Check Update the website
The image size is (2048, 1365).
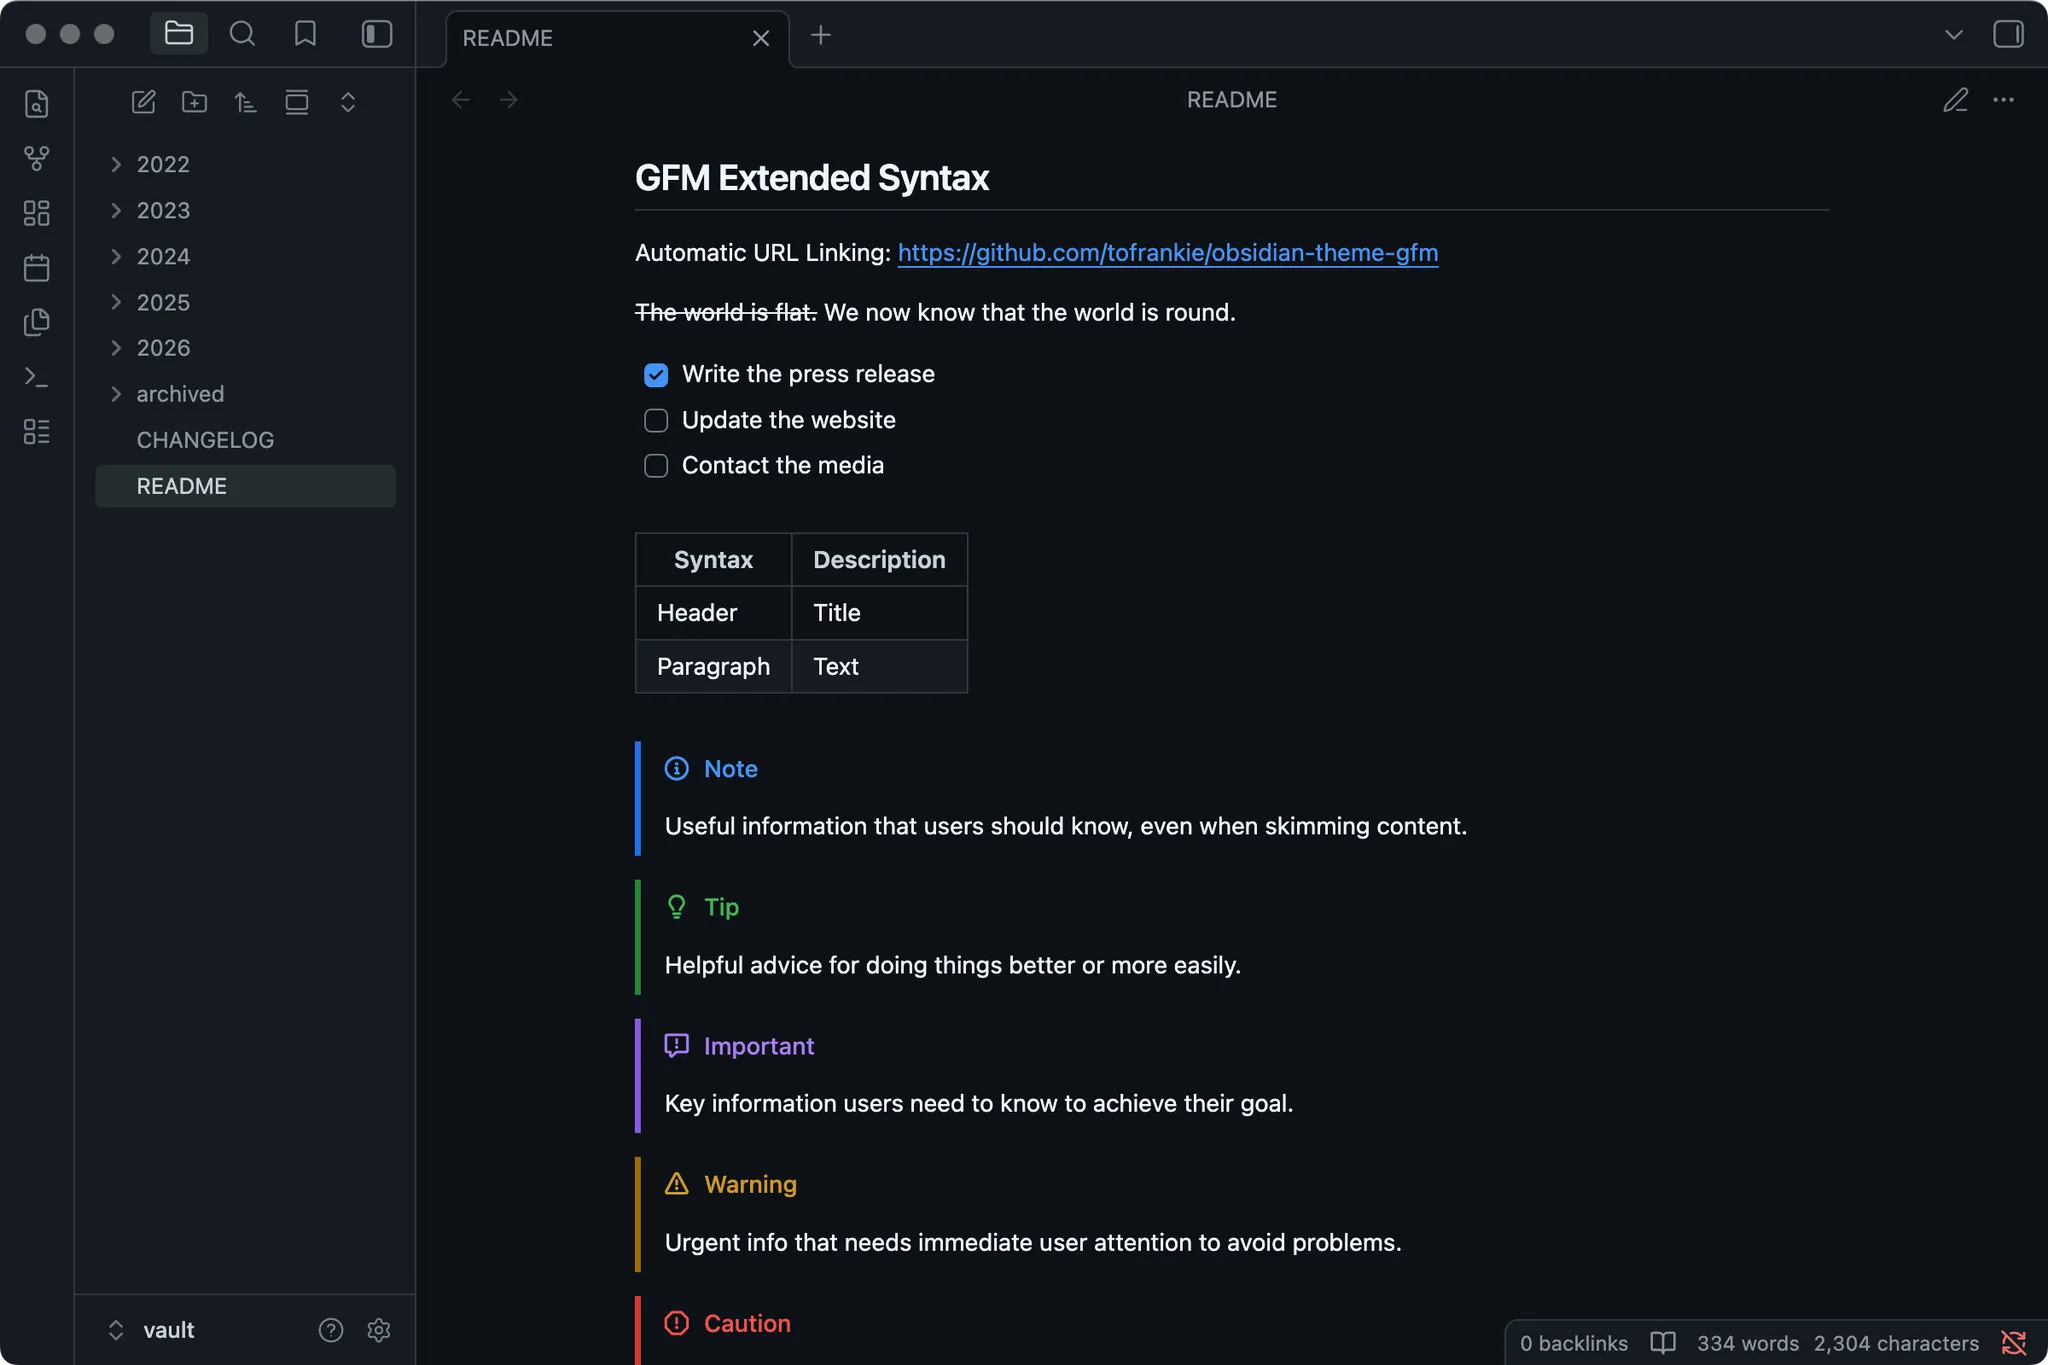click(656, 421)
